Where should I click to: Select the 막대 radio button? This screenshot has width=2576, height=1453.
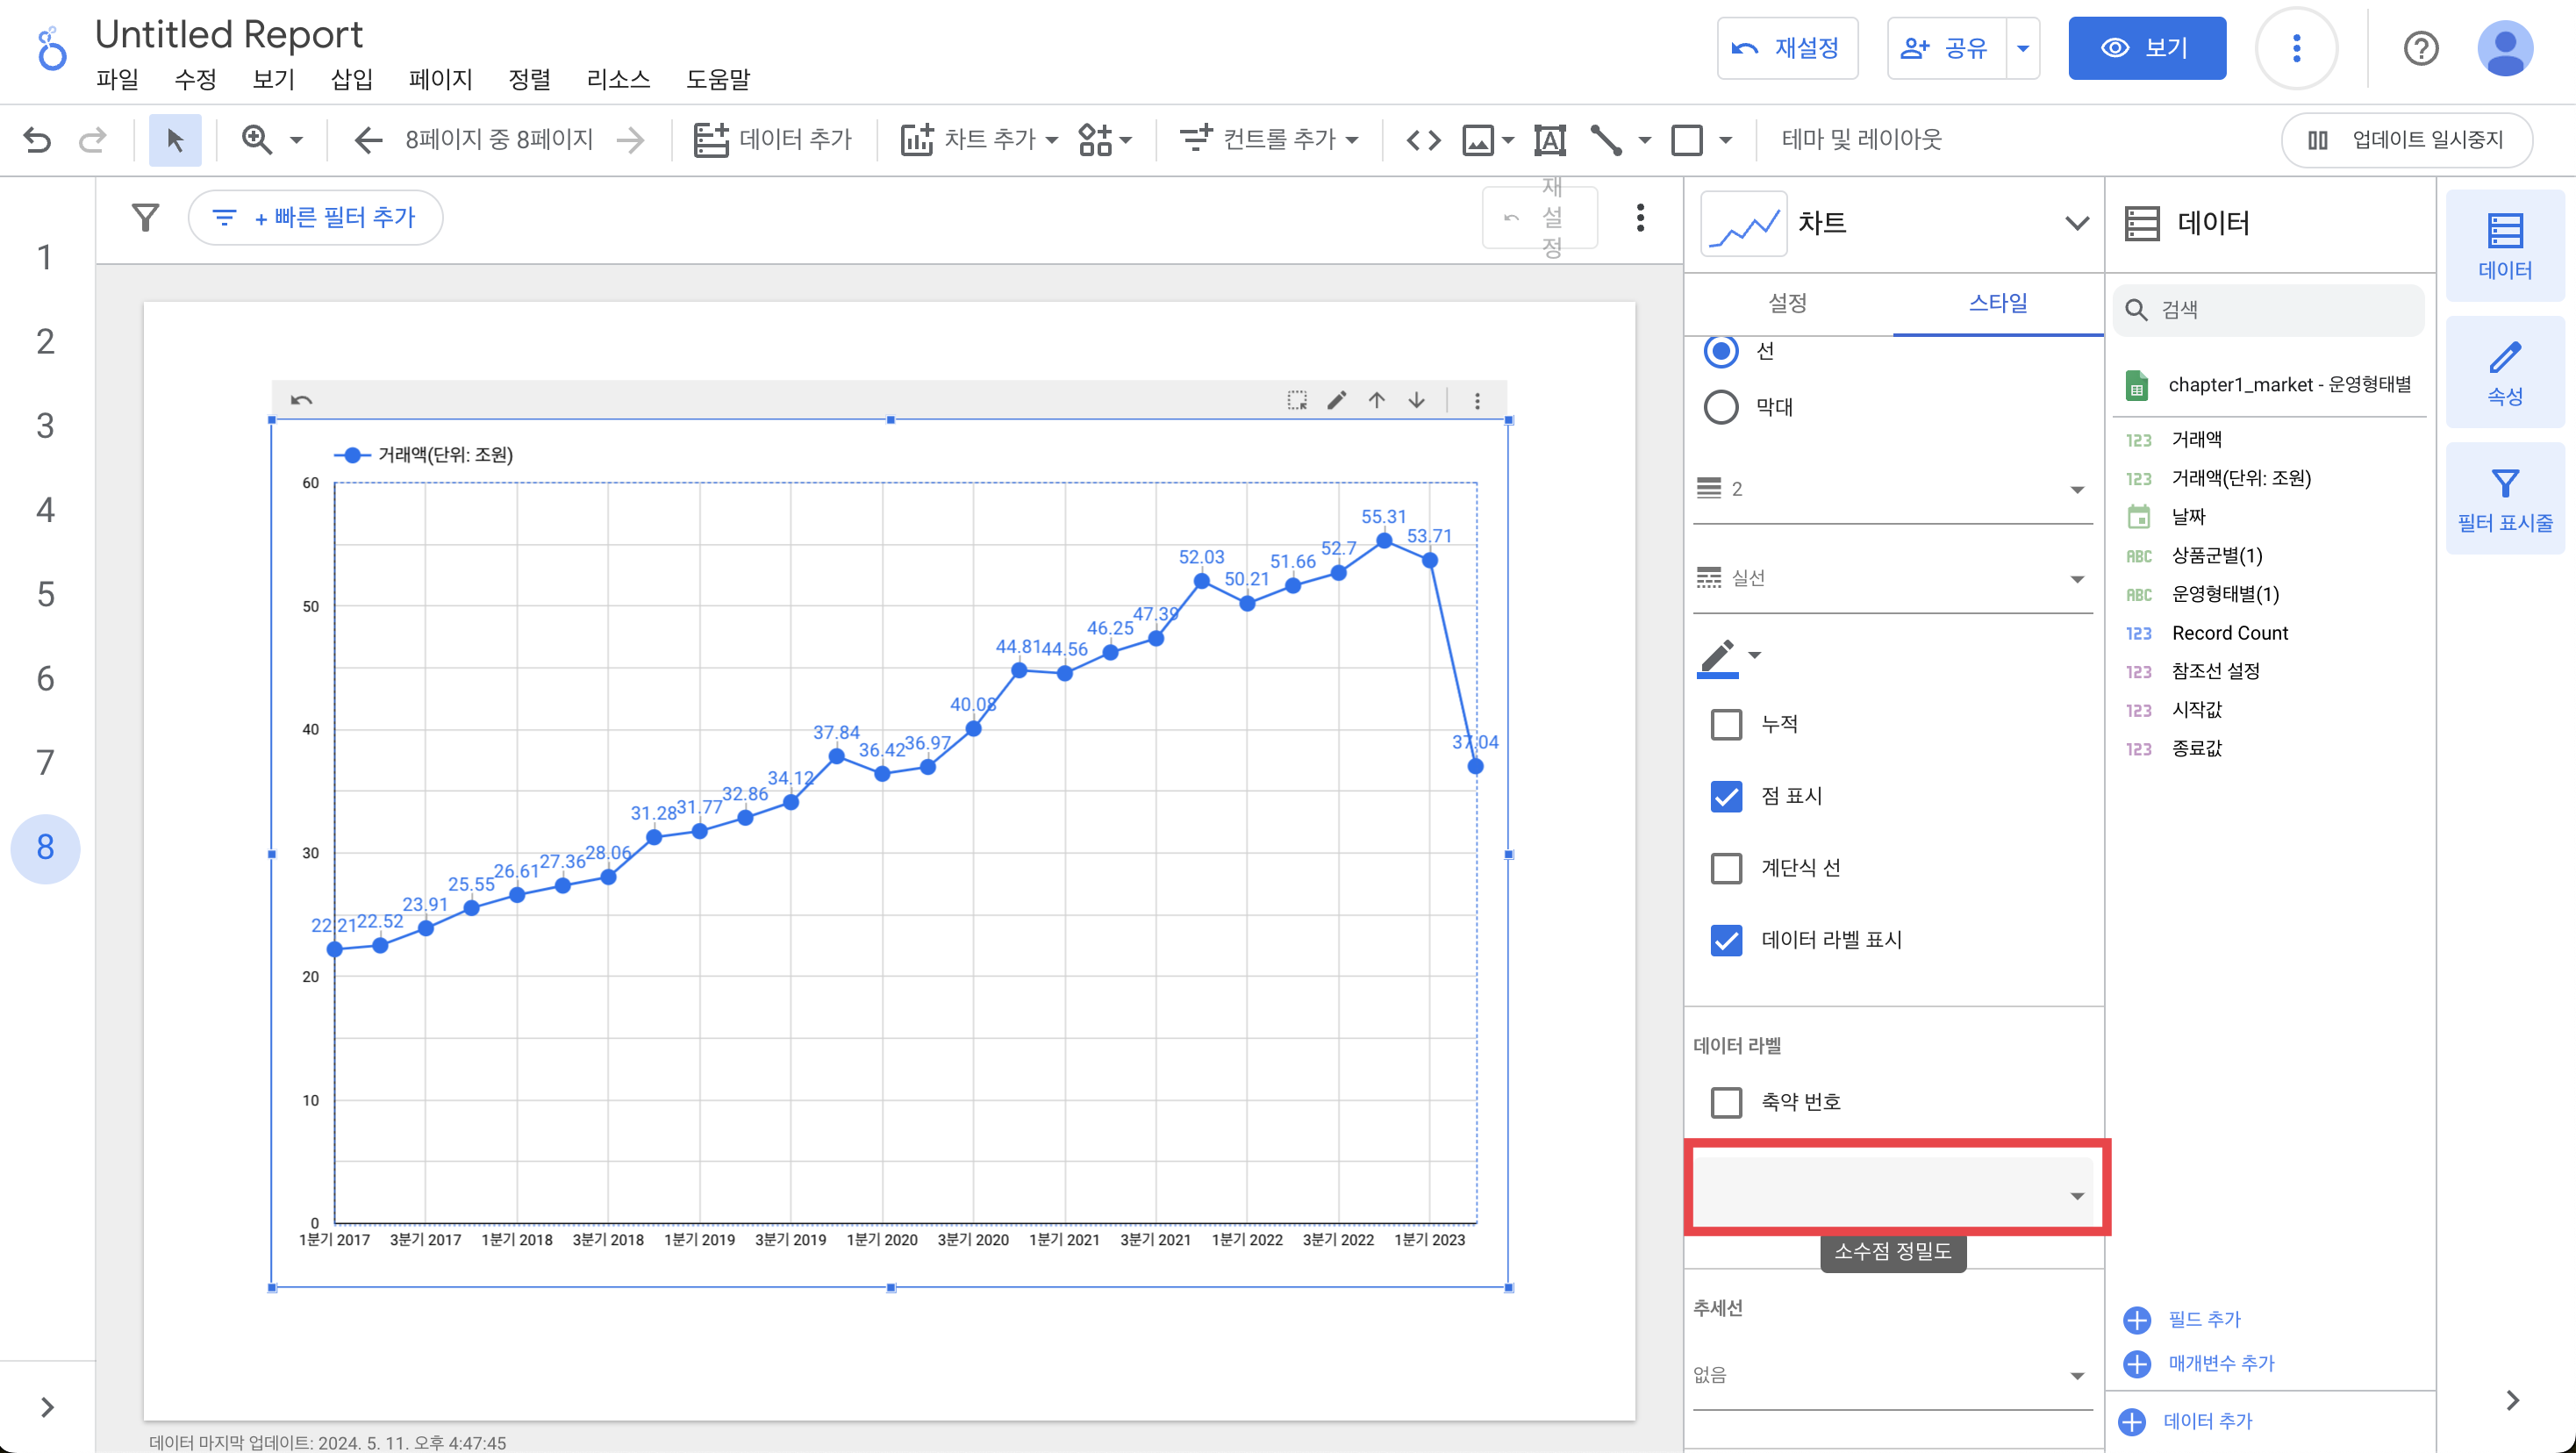pos(1721,407)
